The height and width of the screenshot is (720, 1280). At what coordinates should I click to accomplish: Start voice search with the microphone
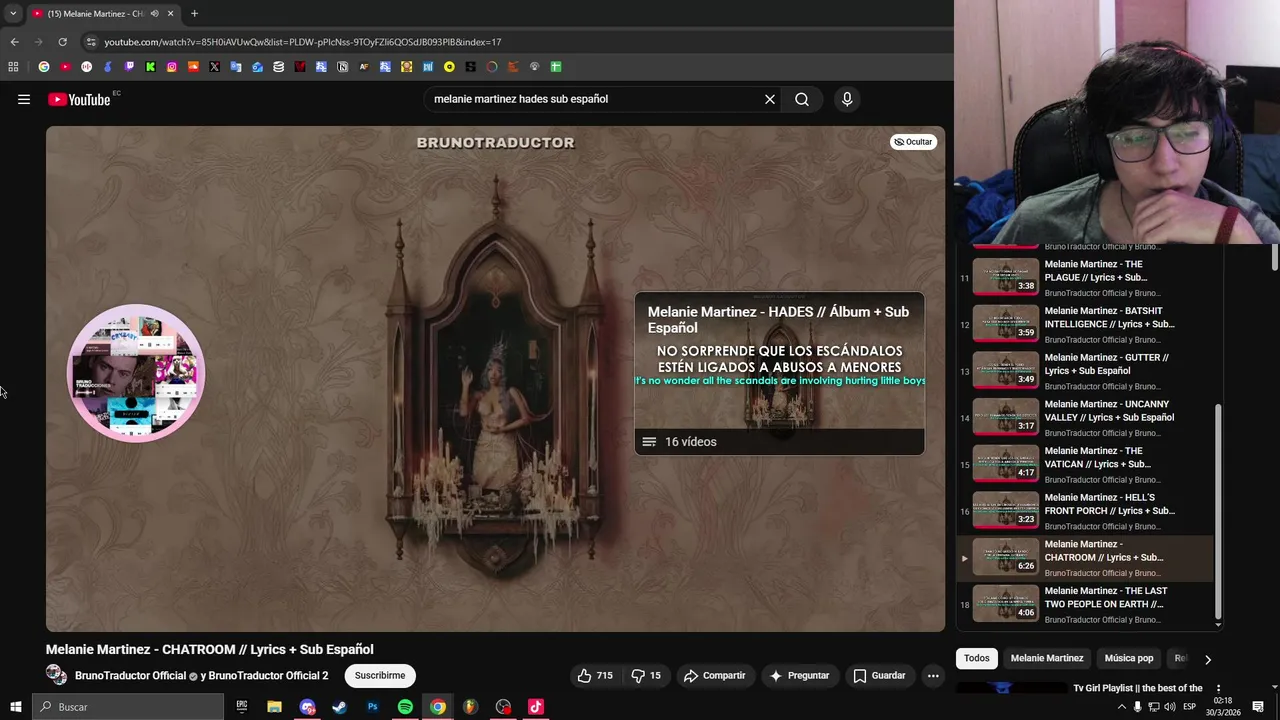point(847,99)
